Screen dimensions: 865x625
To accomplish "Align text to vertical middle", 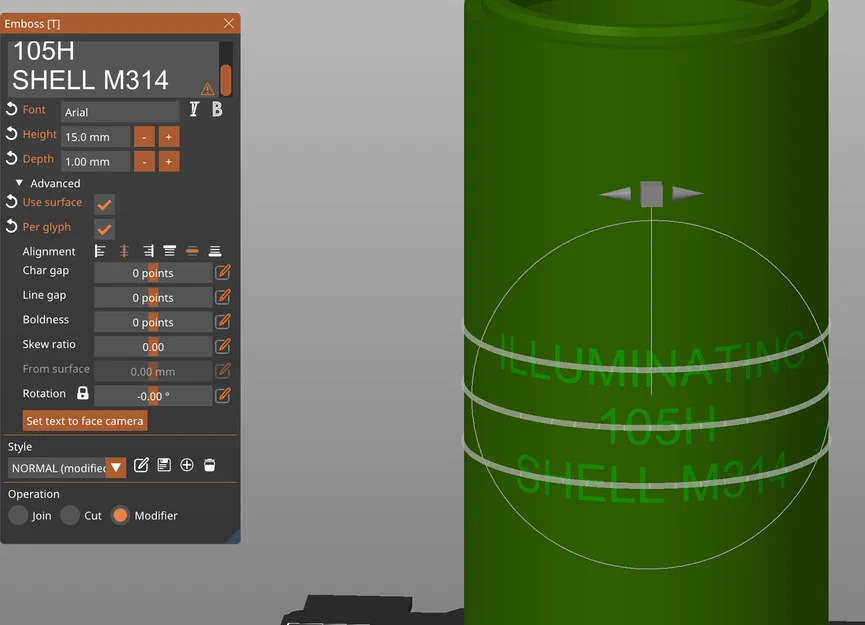I will click(x=192, y=252).
